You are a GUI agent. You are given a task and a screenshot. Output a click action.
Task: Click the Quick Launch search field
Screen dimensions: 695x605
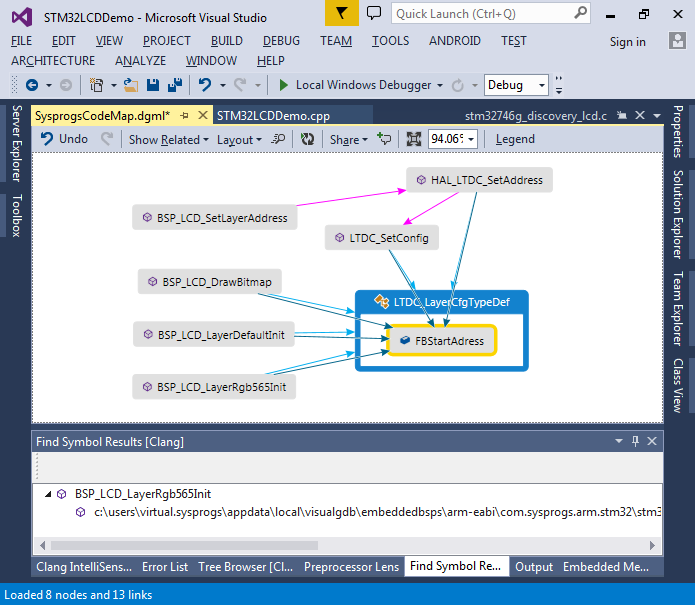pos(483,13)
